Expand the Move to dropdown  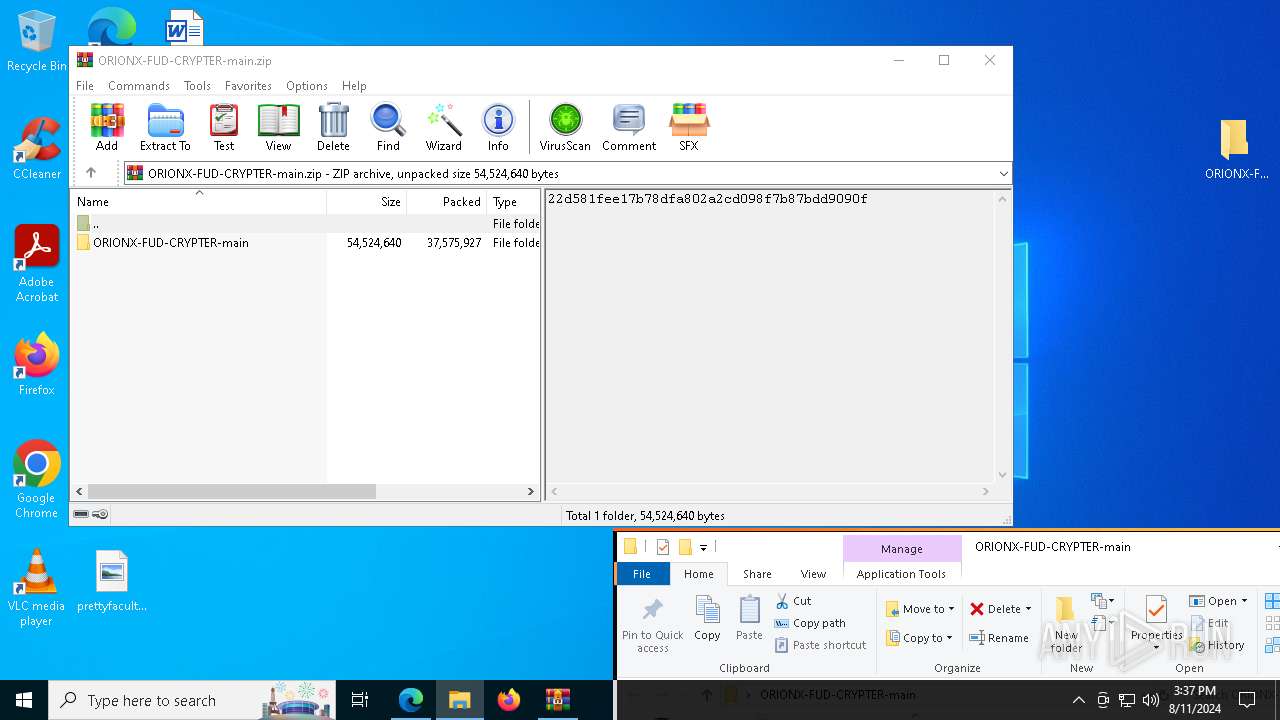pos(951,609)
